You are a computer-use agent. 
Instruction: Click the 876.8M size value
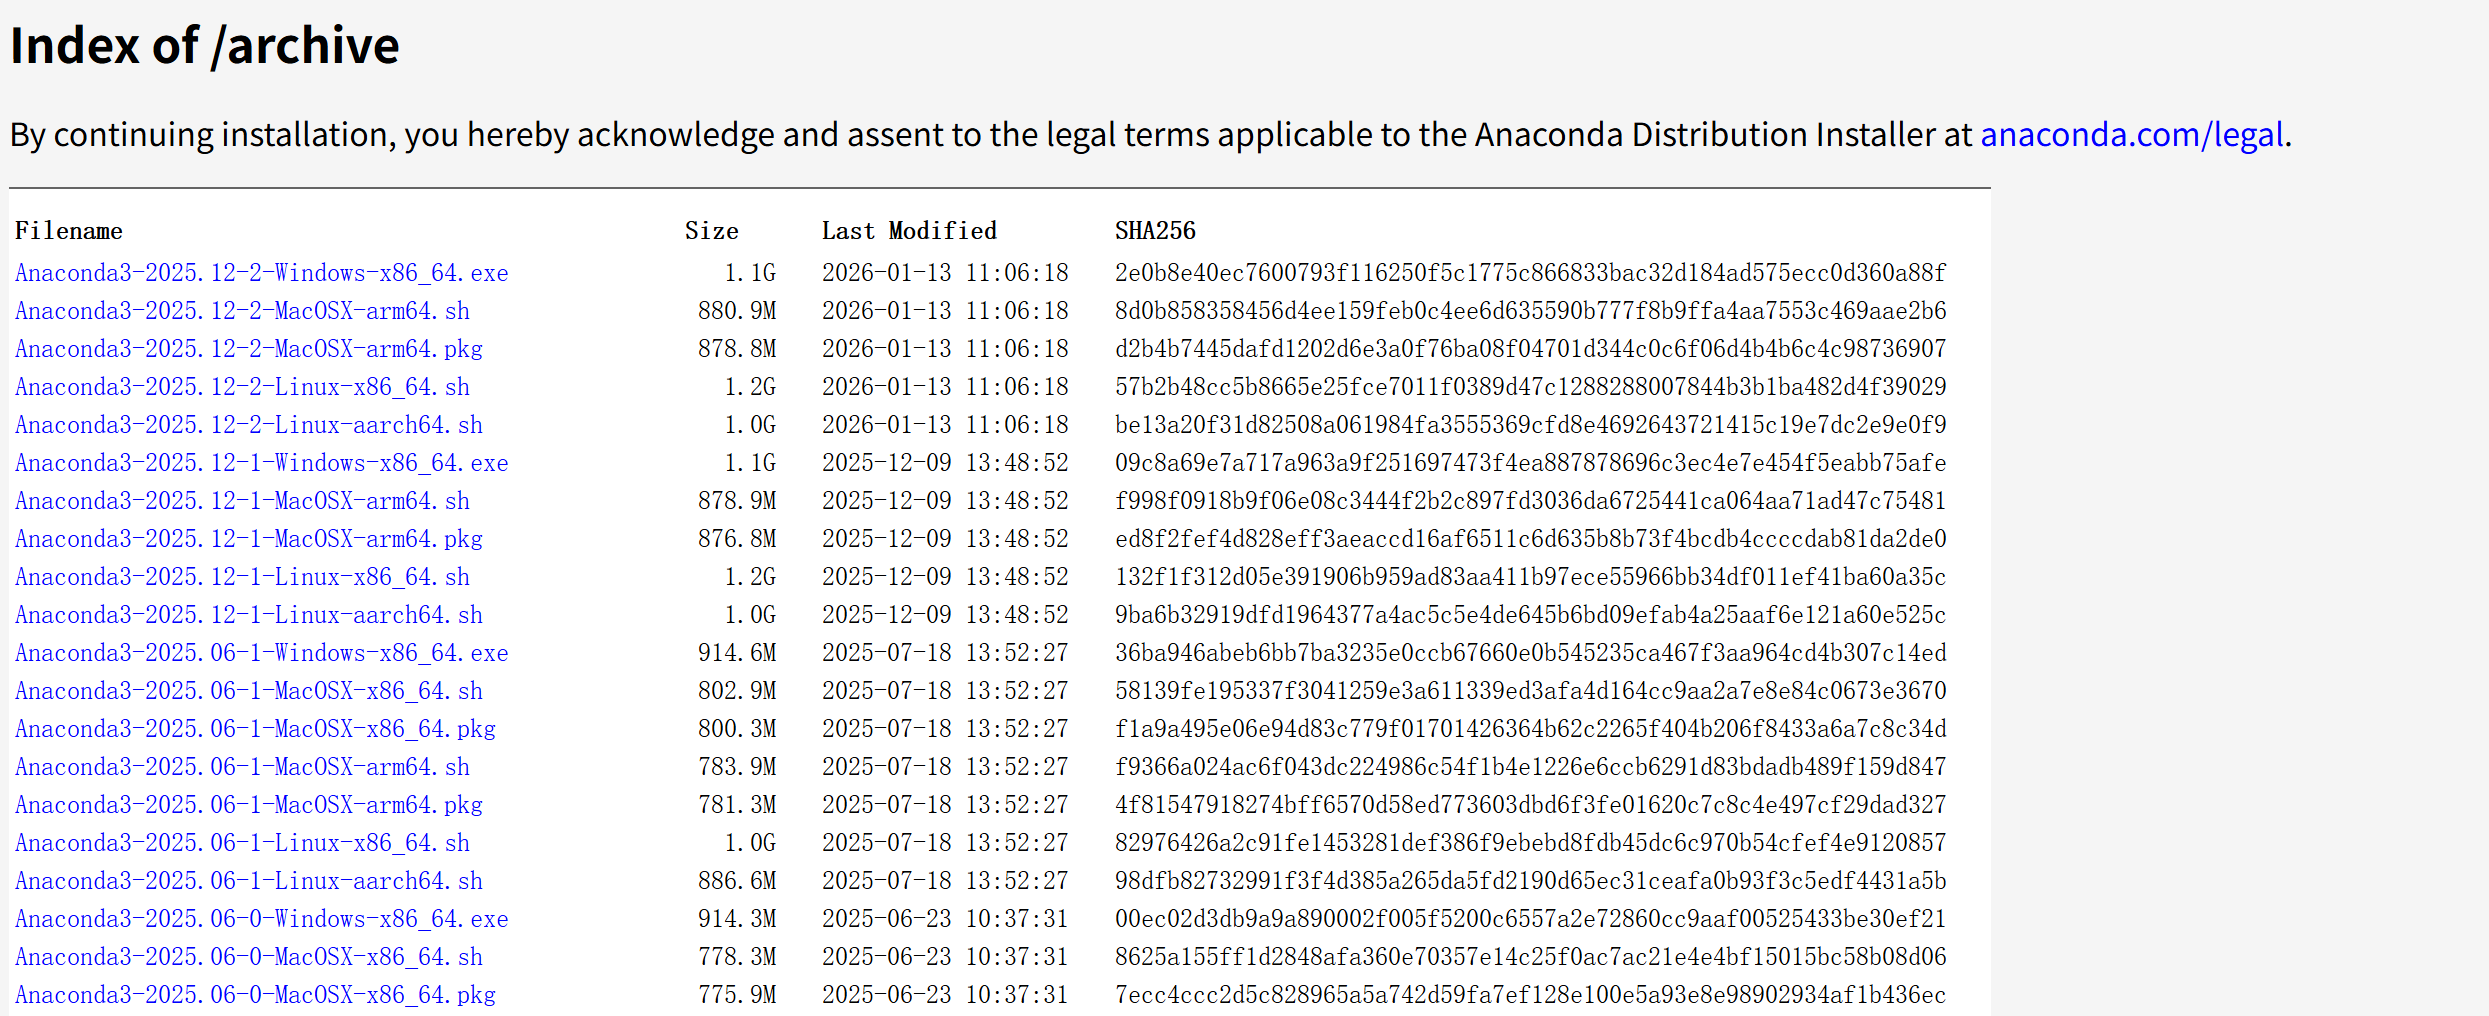tap(737, 539)
